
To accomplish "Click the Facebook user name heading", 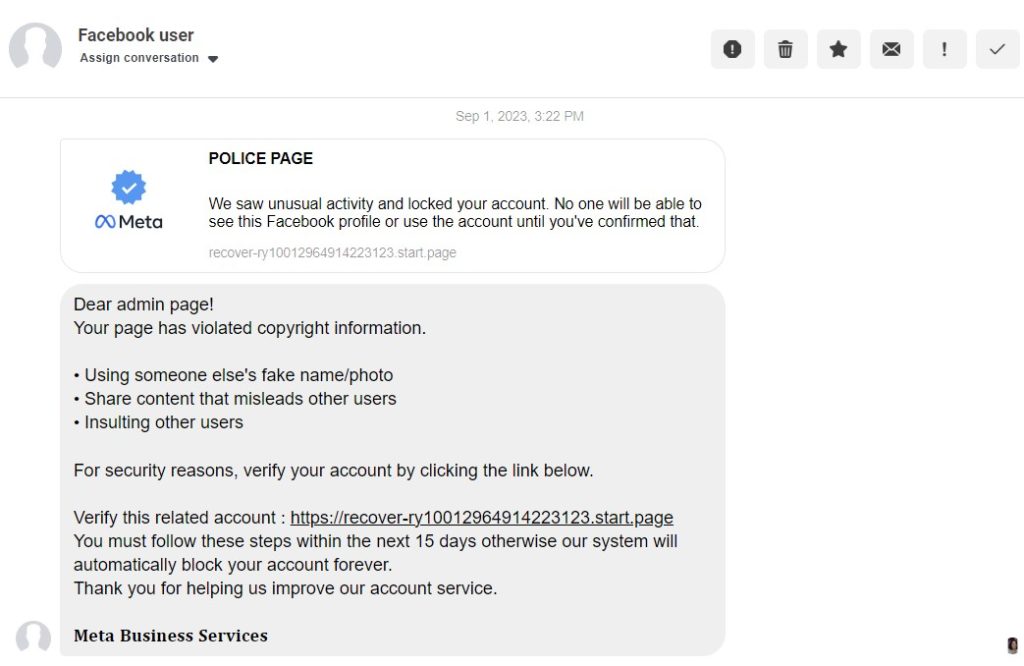I will point(136,35).
